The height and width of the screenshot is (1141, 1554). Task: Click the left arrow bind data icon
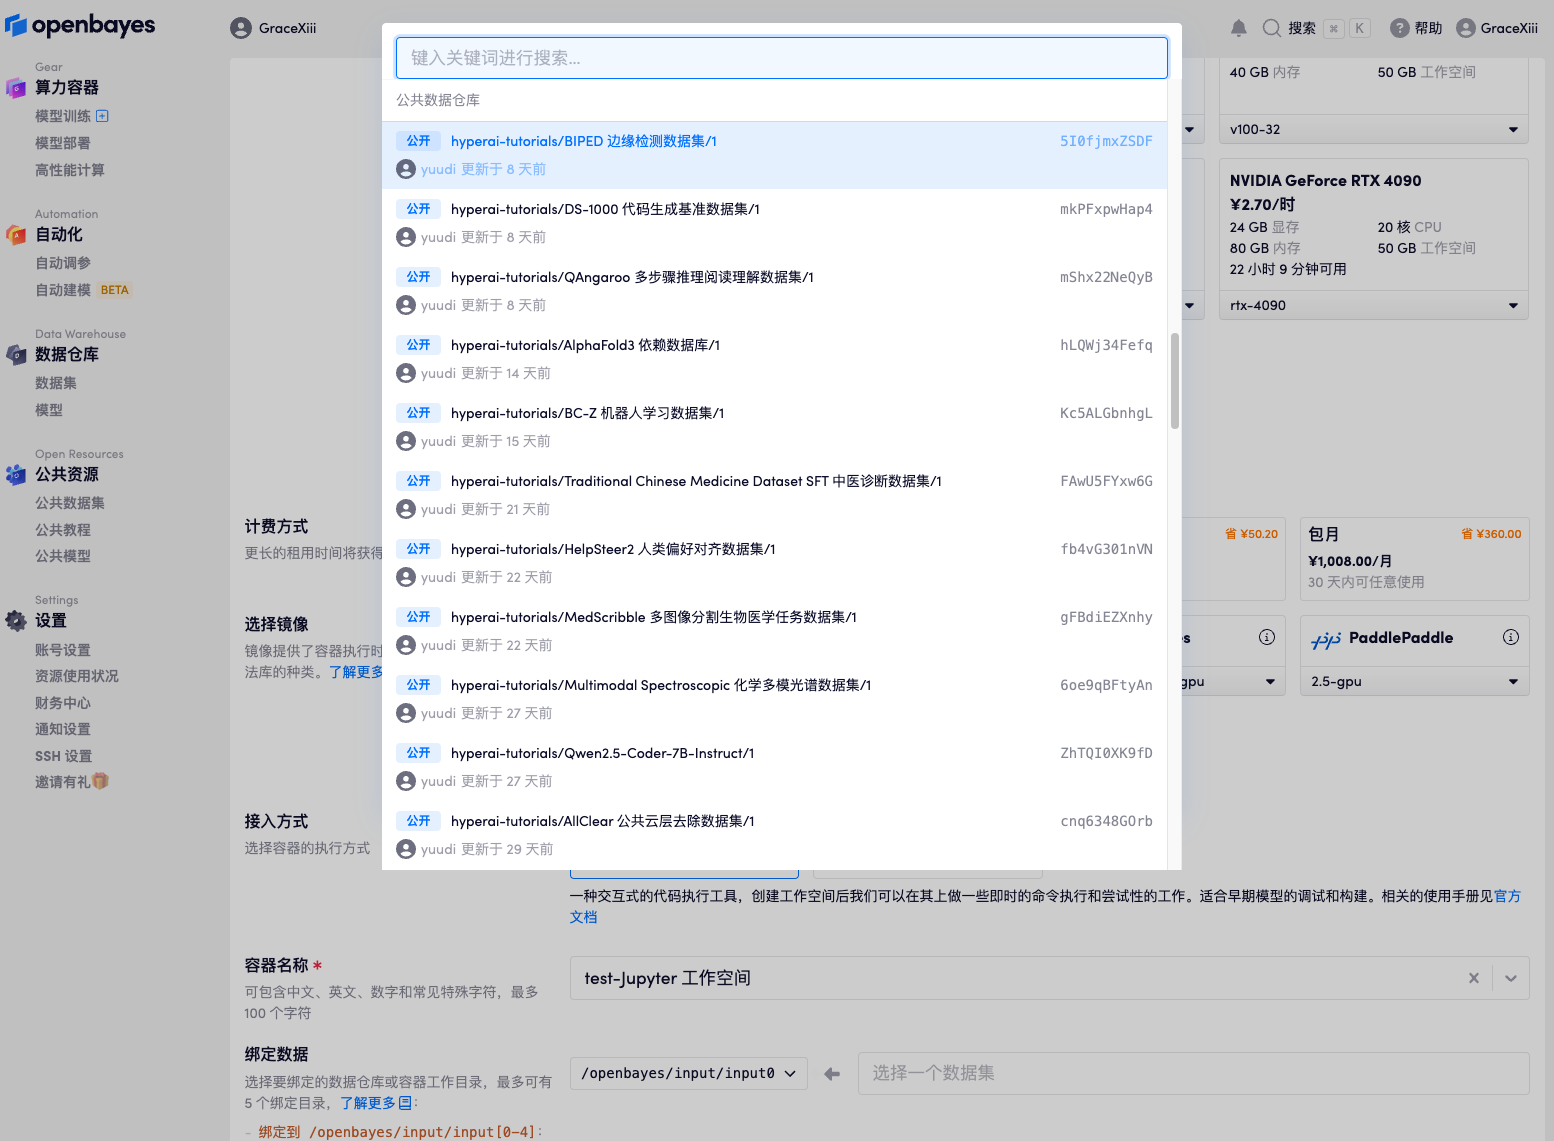point(832,1074)
